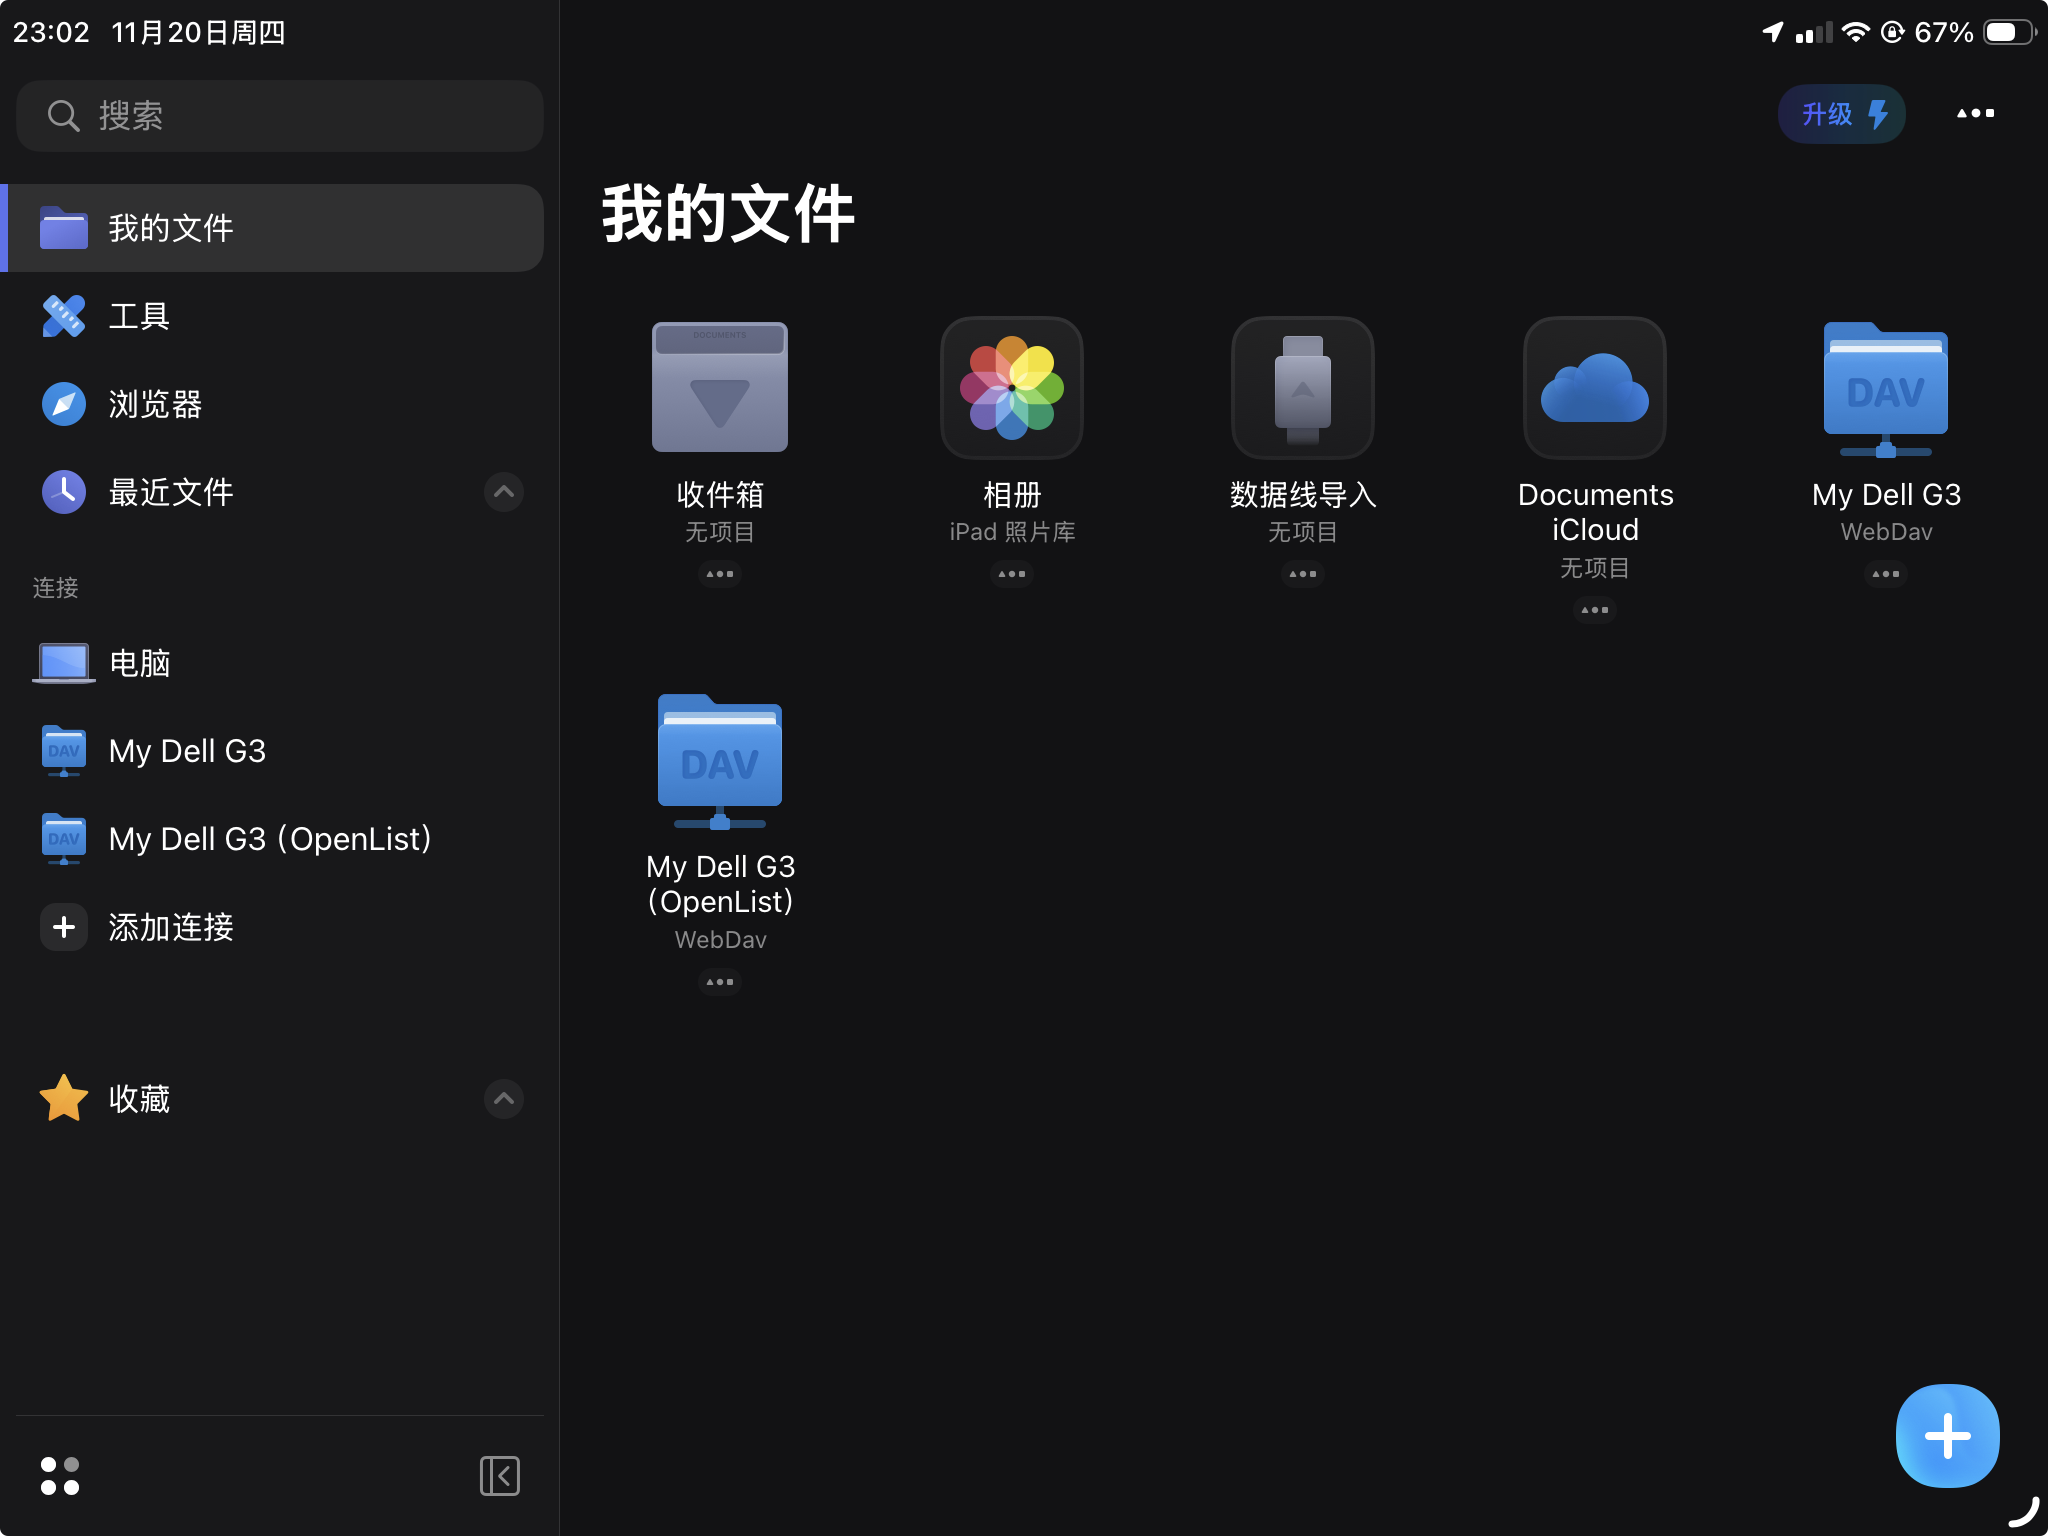Collapse the 收藏 (Favorites) section
The height and width of the screenshot is (1536, 2048).
point(503,1099)
